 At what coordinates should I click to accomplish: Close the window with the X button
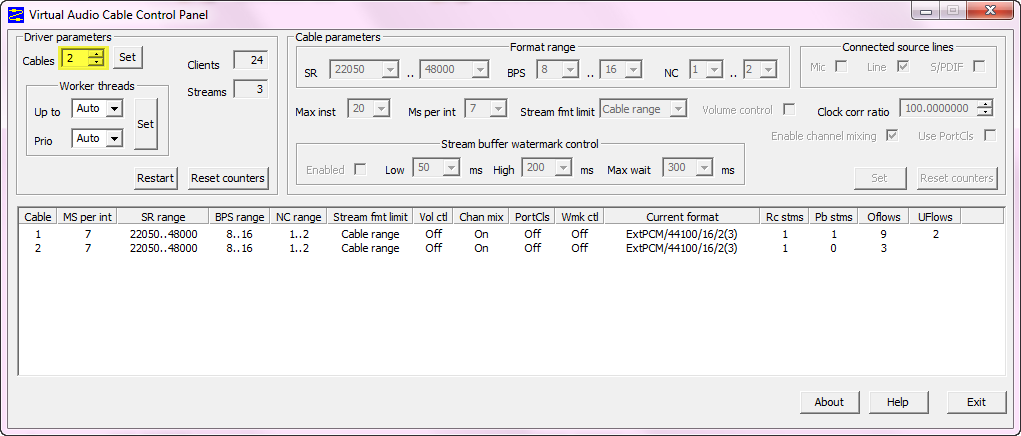pyautogui.click(x=990, y=11)
